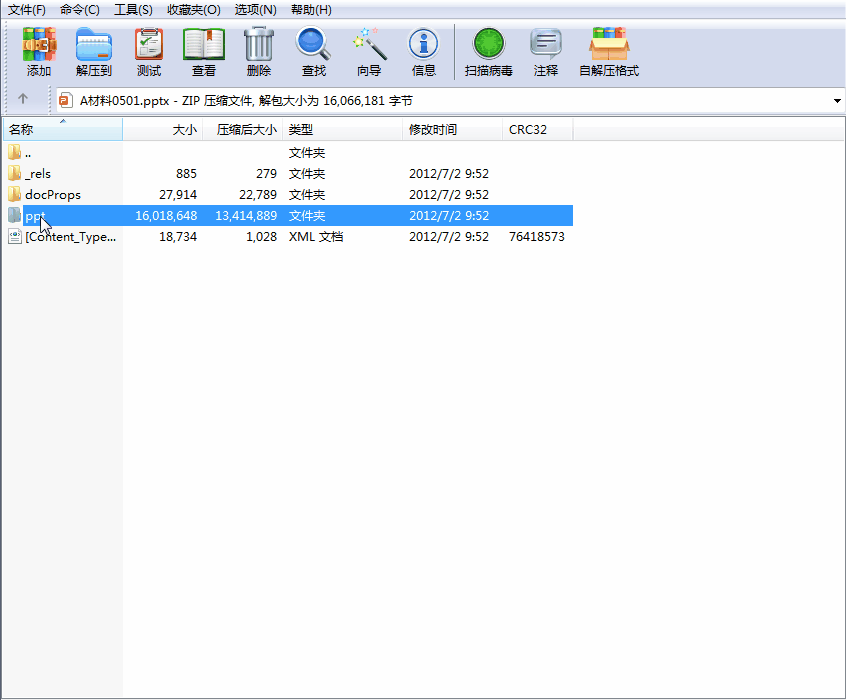Click the 添加 (Add) toolbar icon
846x700 pixels.
click(39, 44)
